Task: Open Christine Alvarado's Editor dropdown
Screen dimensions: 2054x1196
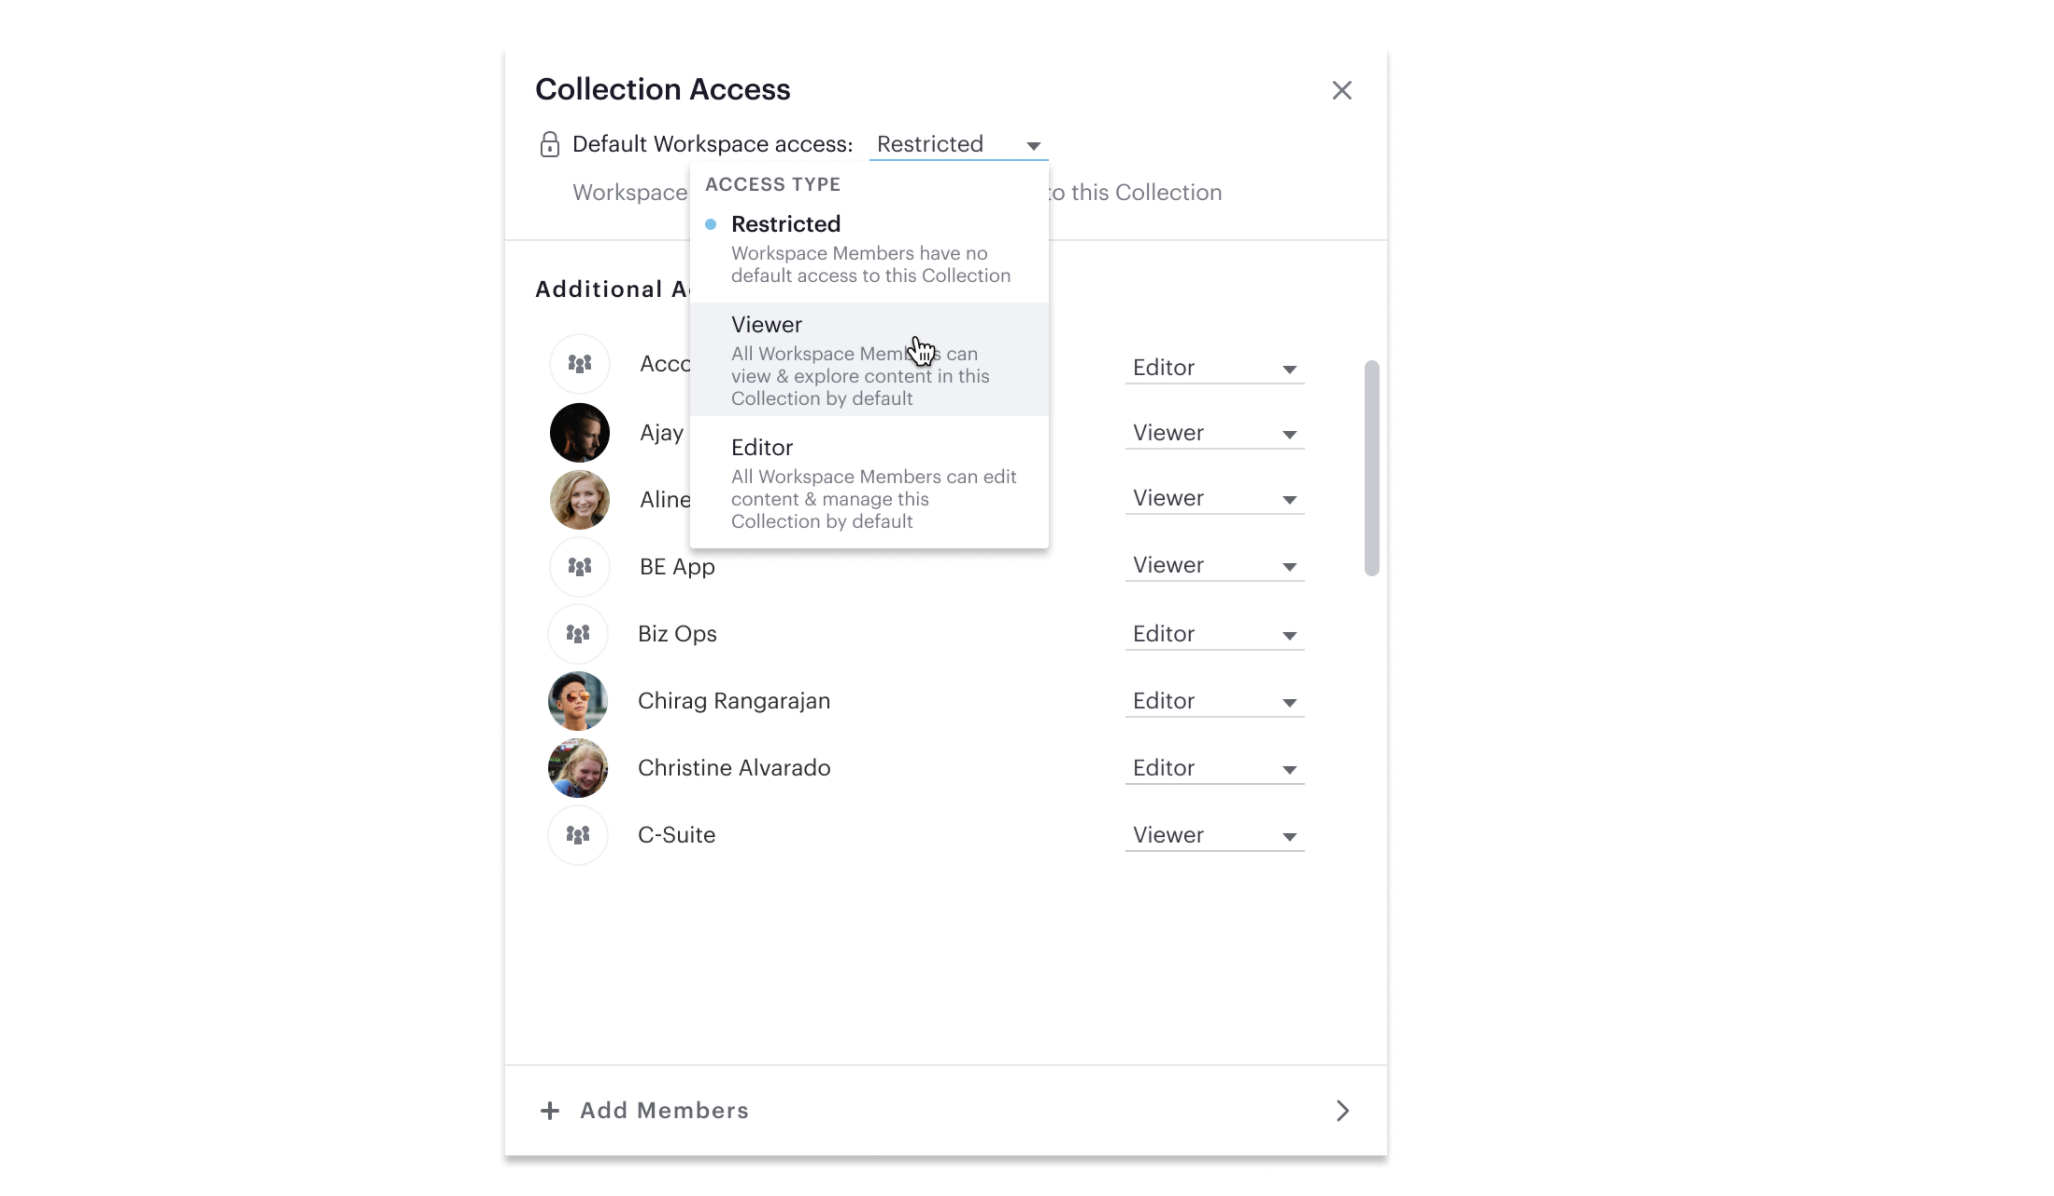Action: [x=1214, y=767]
